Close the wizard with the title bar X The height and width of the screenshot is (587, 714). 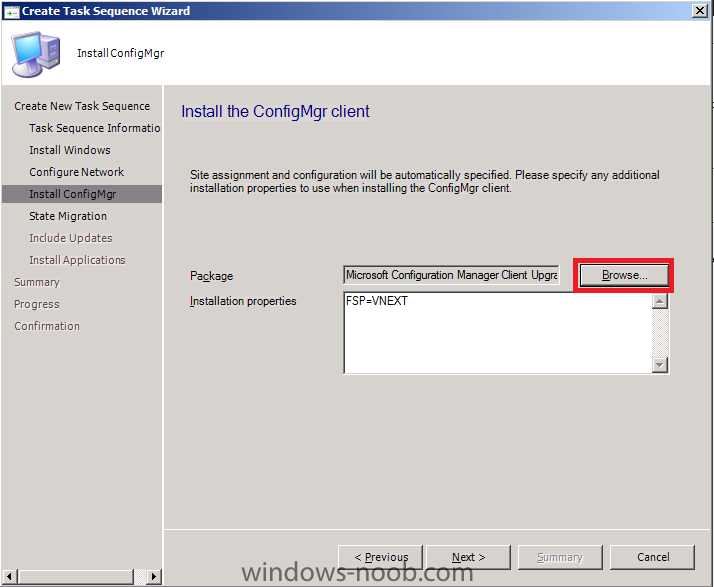click(x=699, y=10)
